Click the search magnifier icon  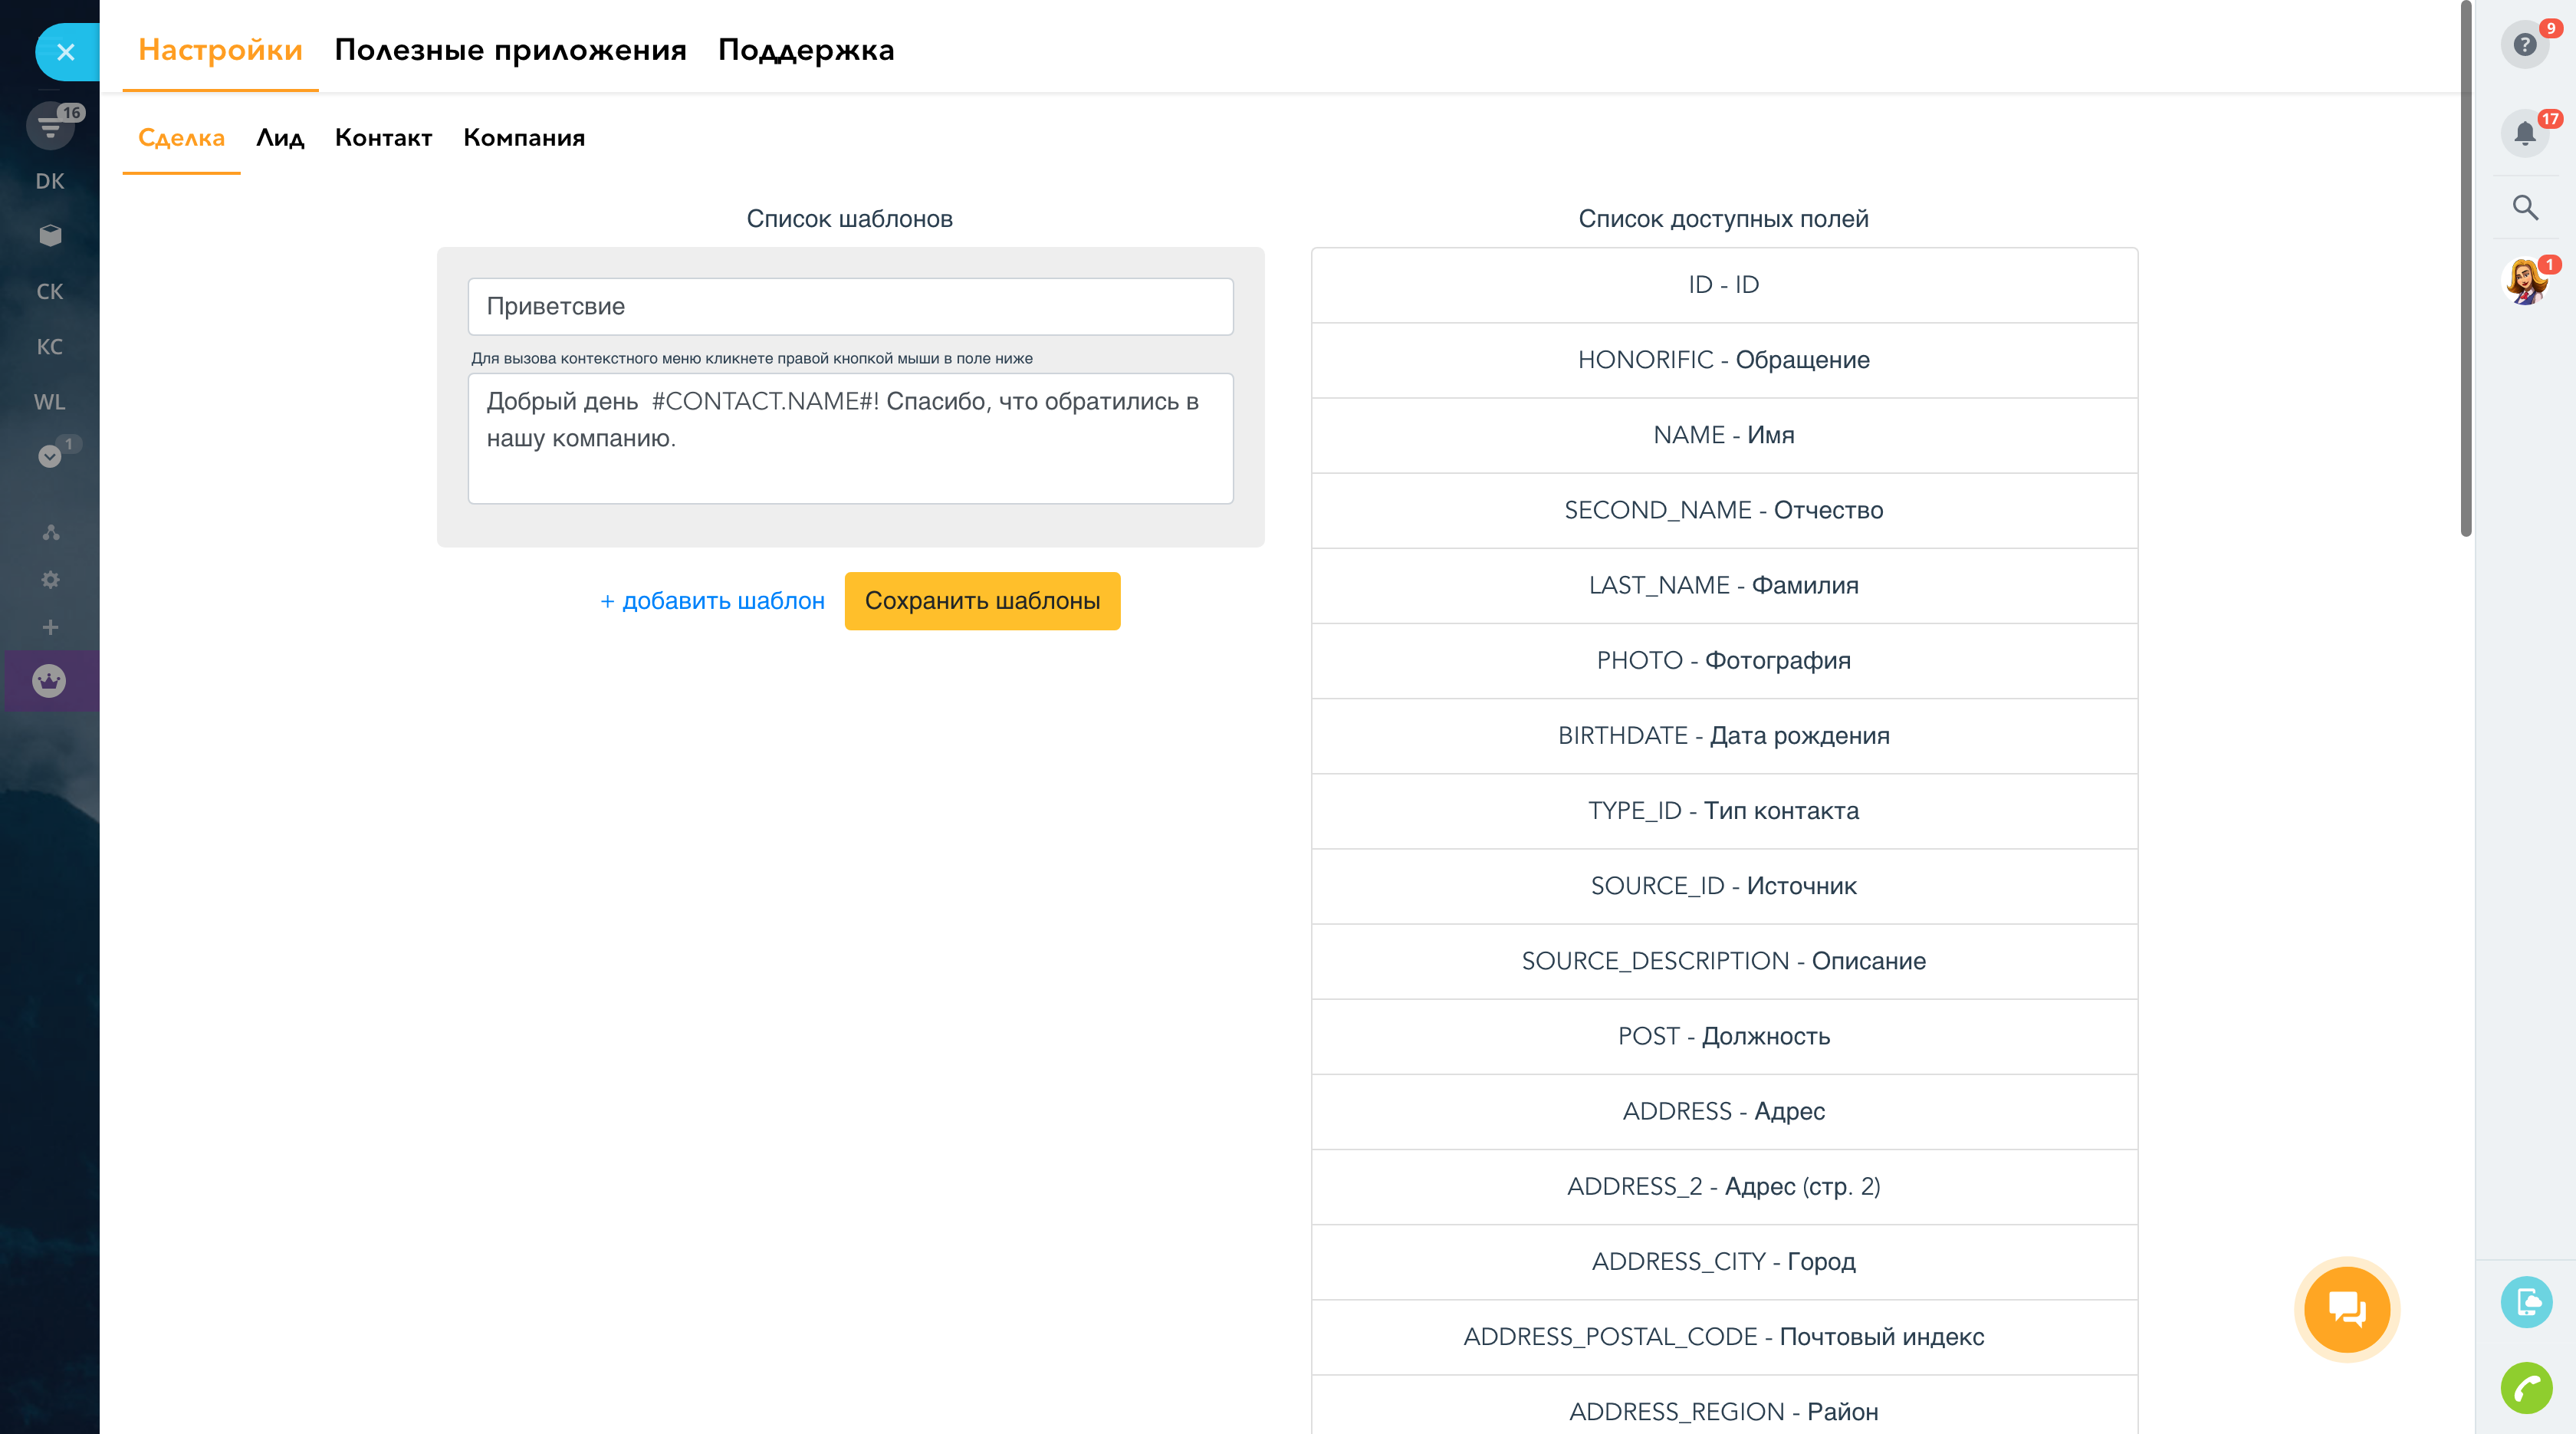2524,207
